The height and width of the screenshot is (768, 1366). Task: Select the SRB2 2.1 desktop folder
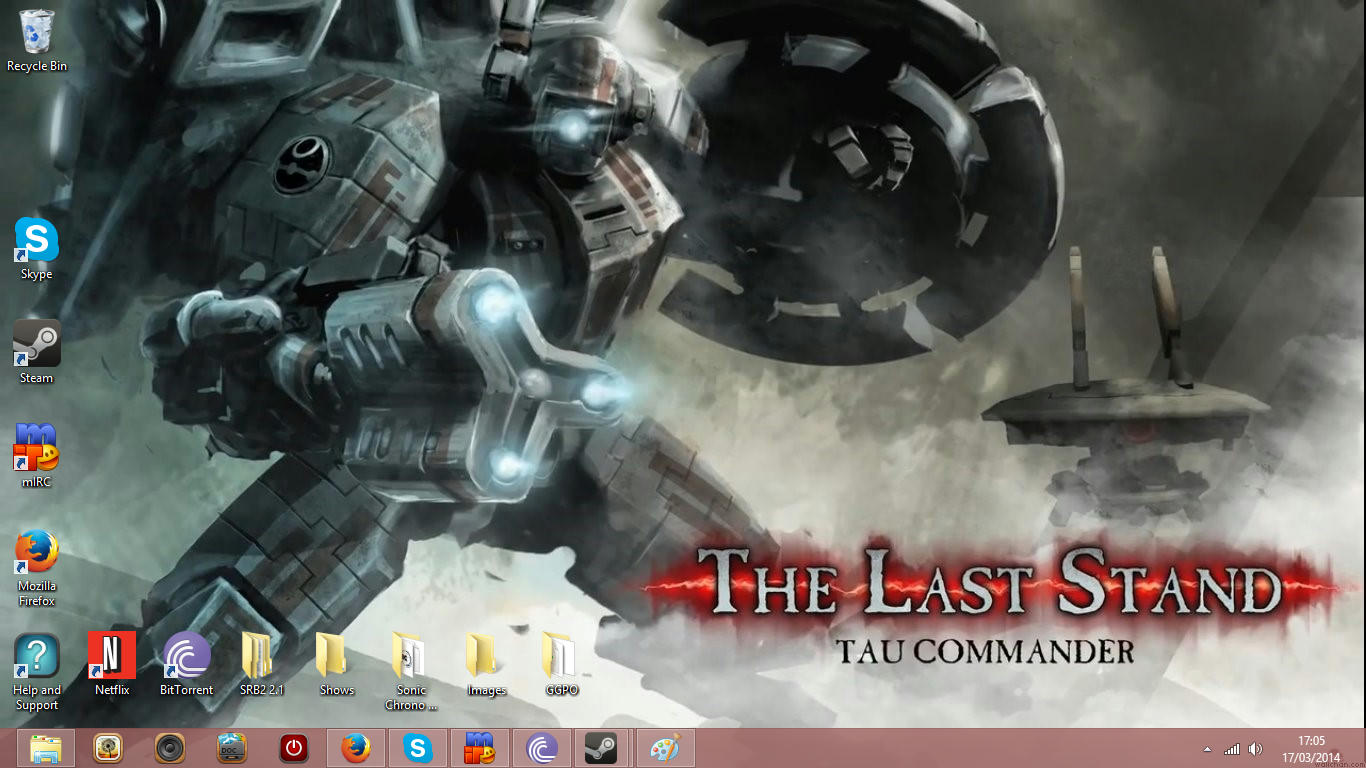pos(262,664)
